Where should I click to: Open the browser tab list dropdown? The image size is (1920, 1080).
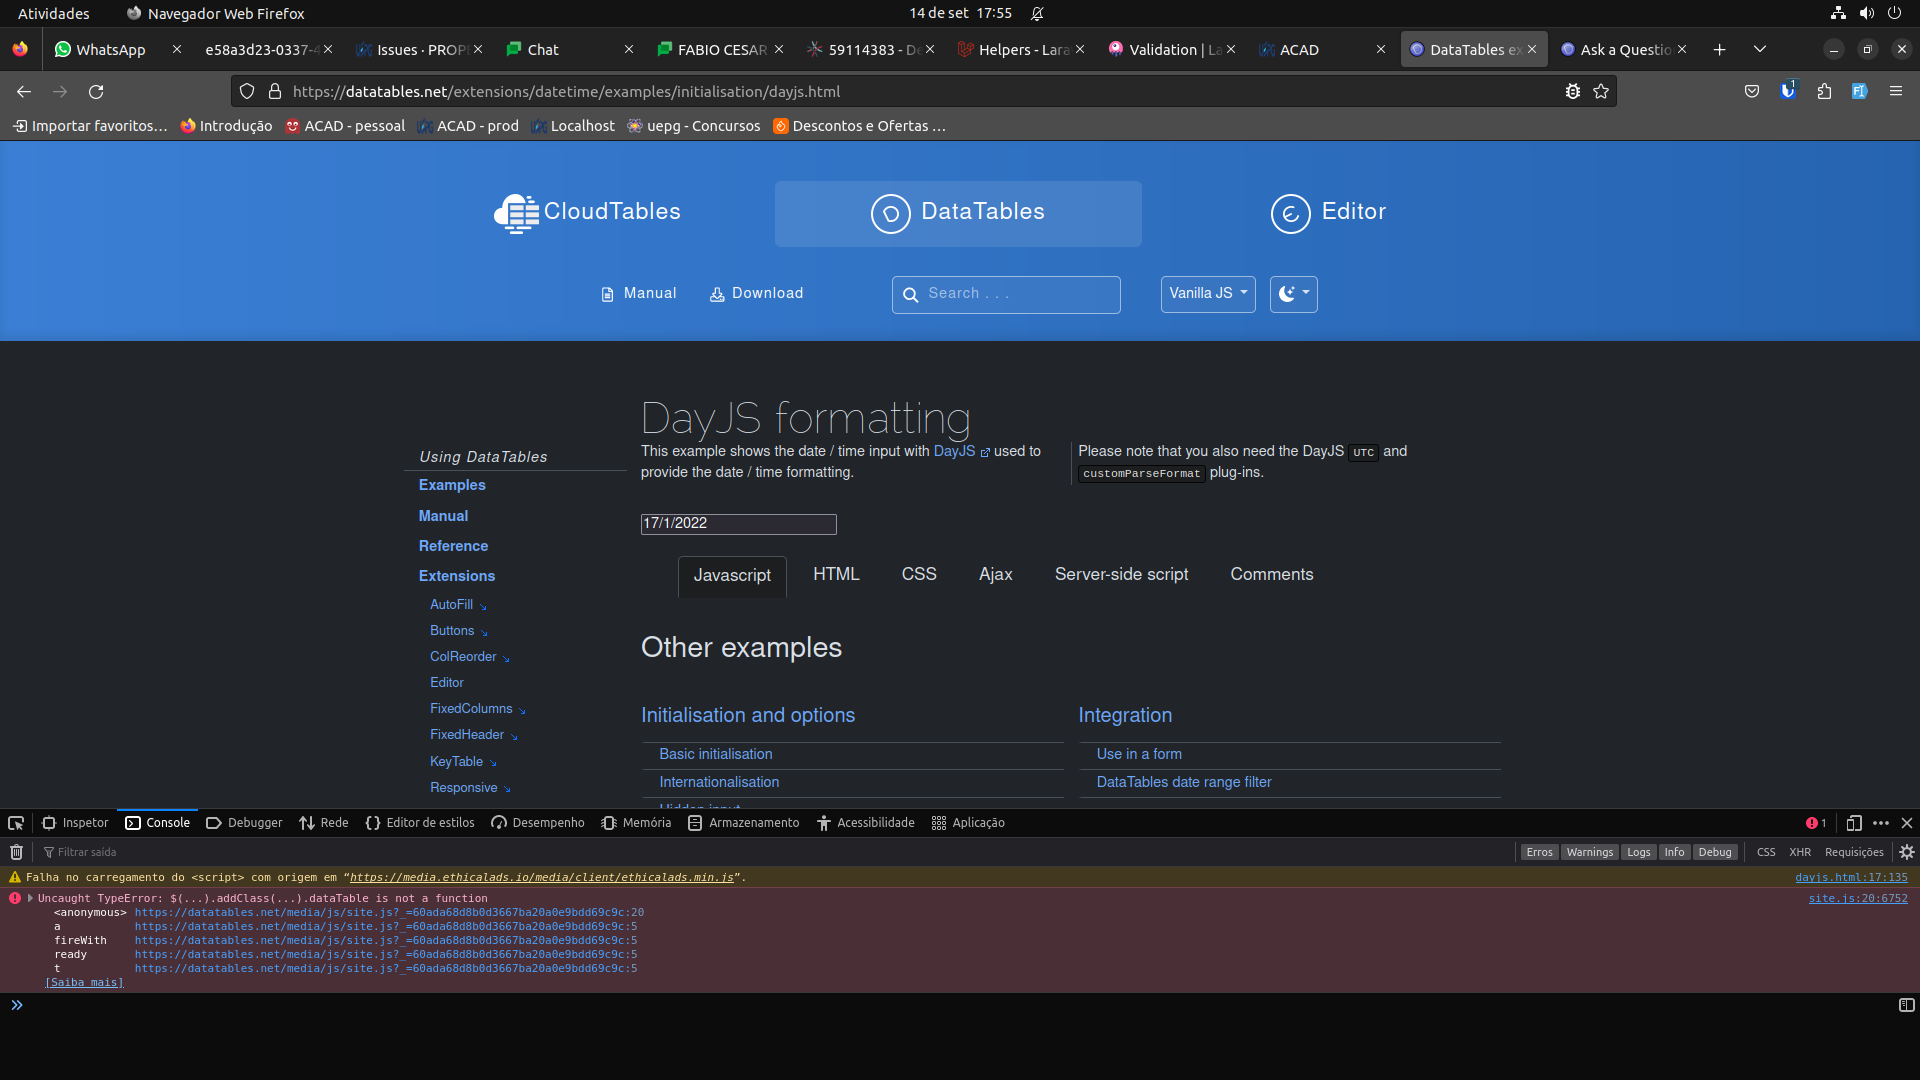1760,49
